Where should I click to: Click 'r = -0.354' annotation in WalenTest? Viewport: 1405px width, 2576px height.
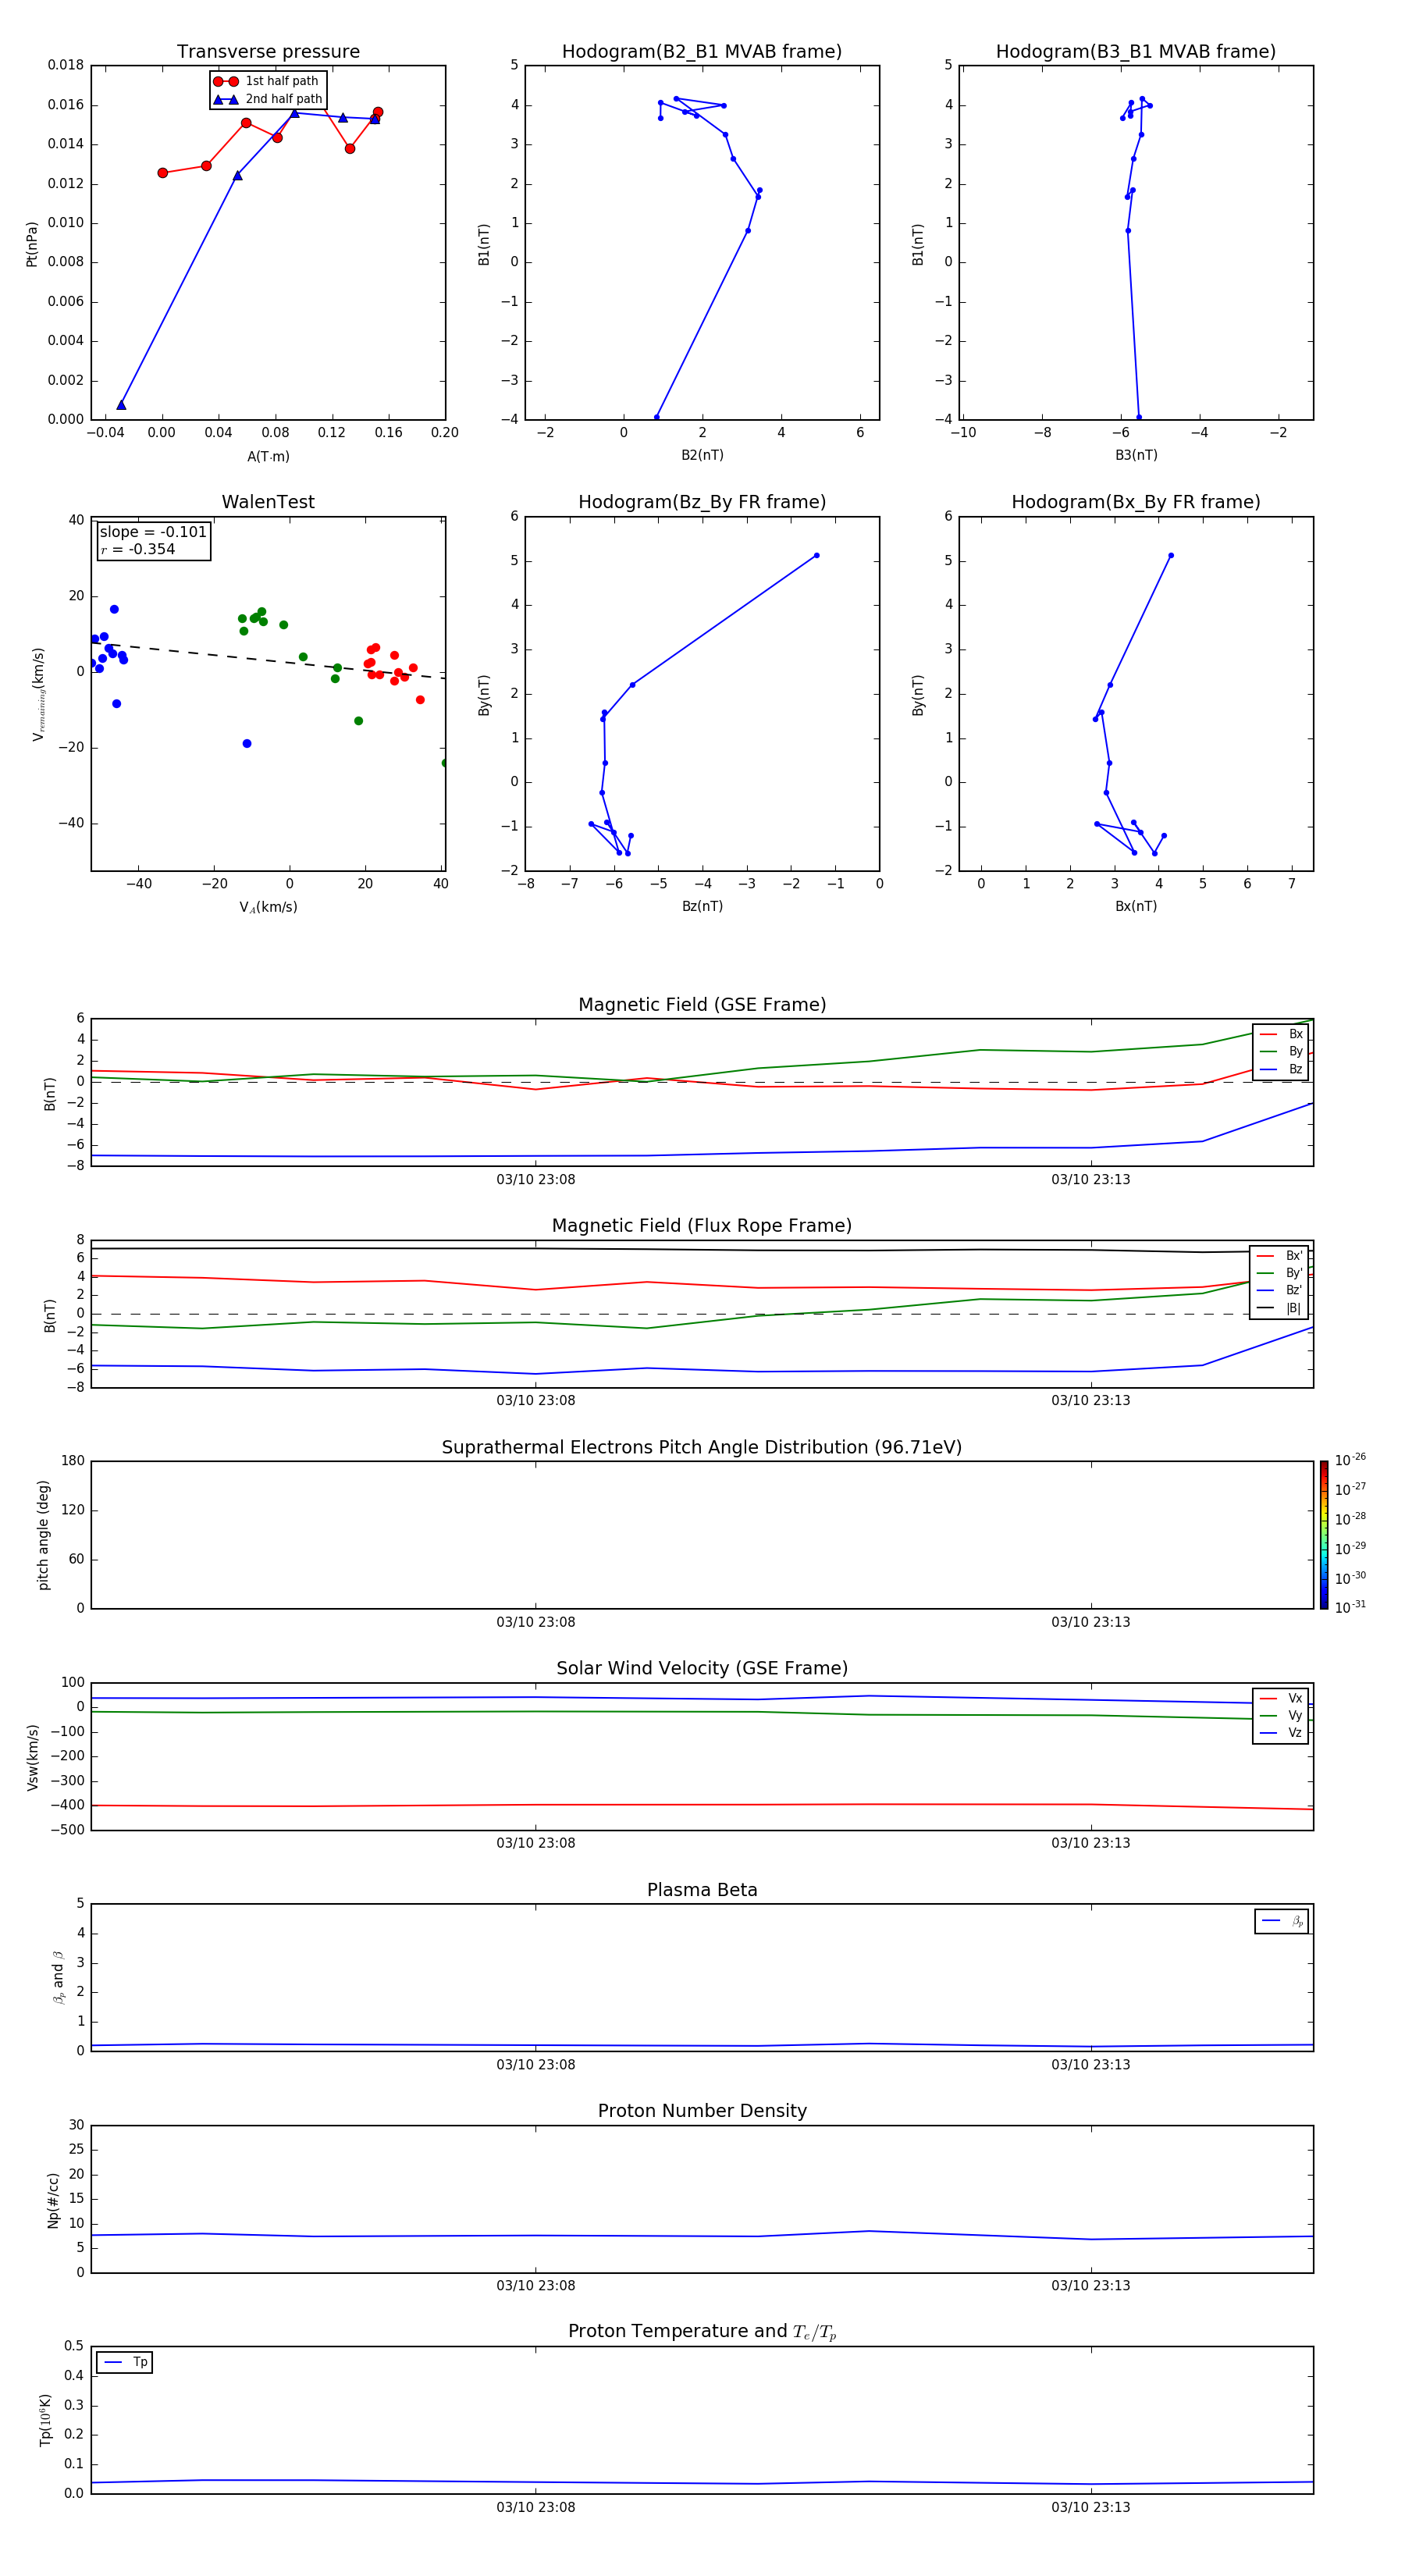click(138, 549)
